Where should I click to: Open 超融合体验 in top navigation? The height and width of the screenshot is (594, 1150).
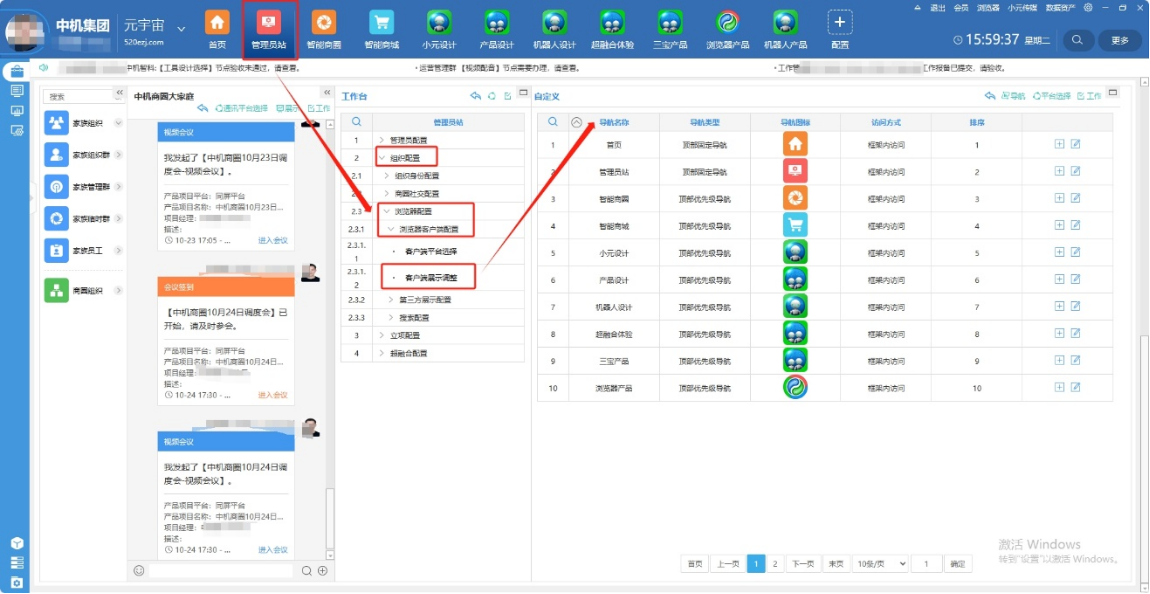(612, 23)
